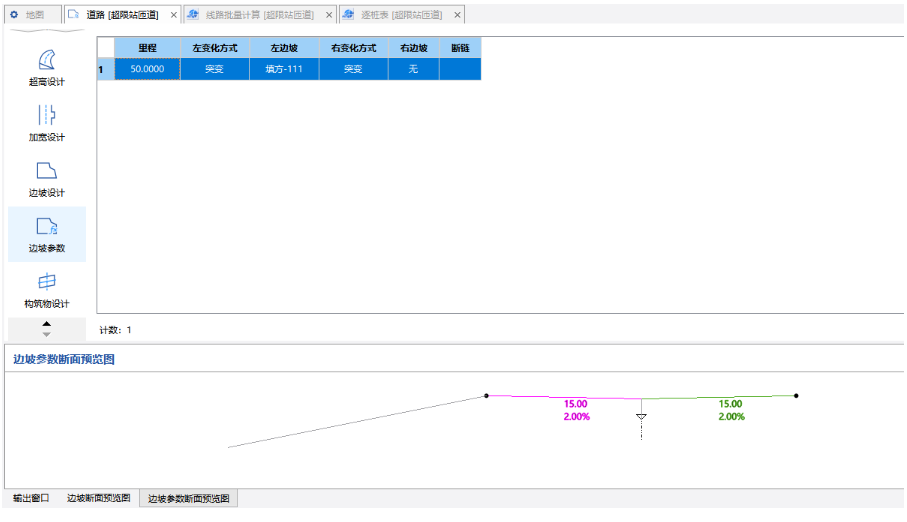
Task: Switch to the 地图 tab
Action: coord(34,15)
